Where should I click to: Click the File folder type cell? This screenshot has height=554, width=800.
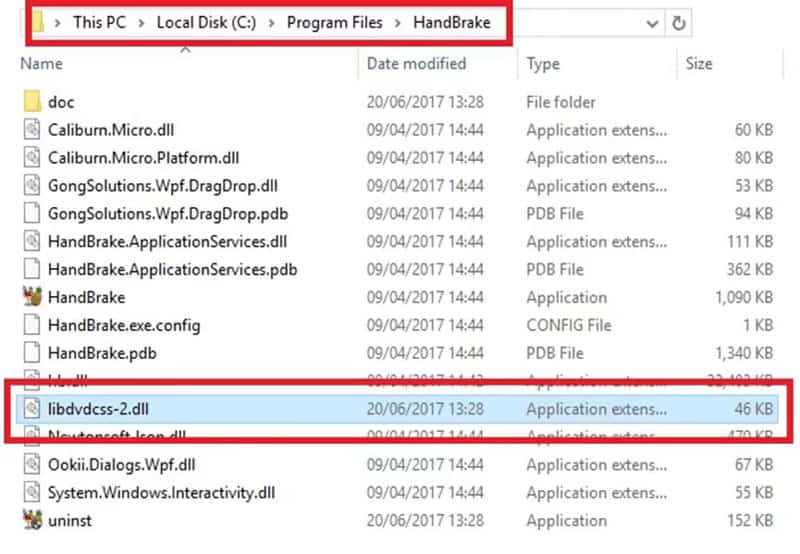pos(561,102)
